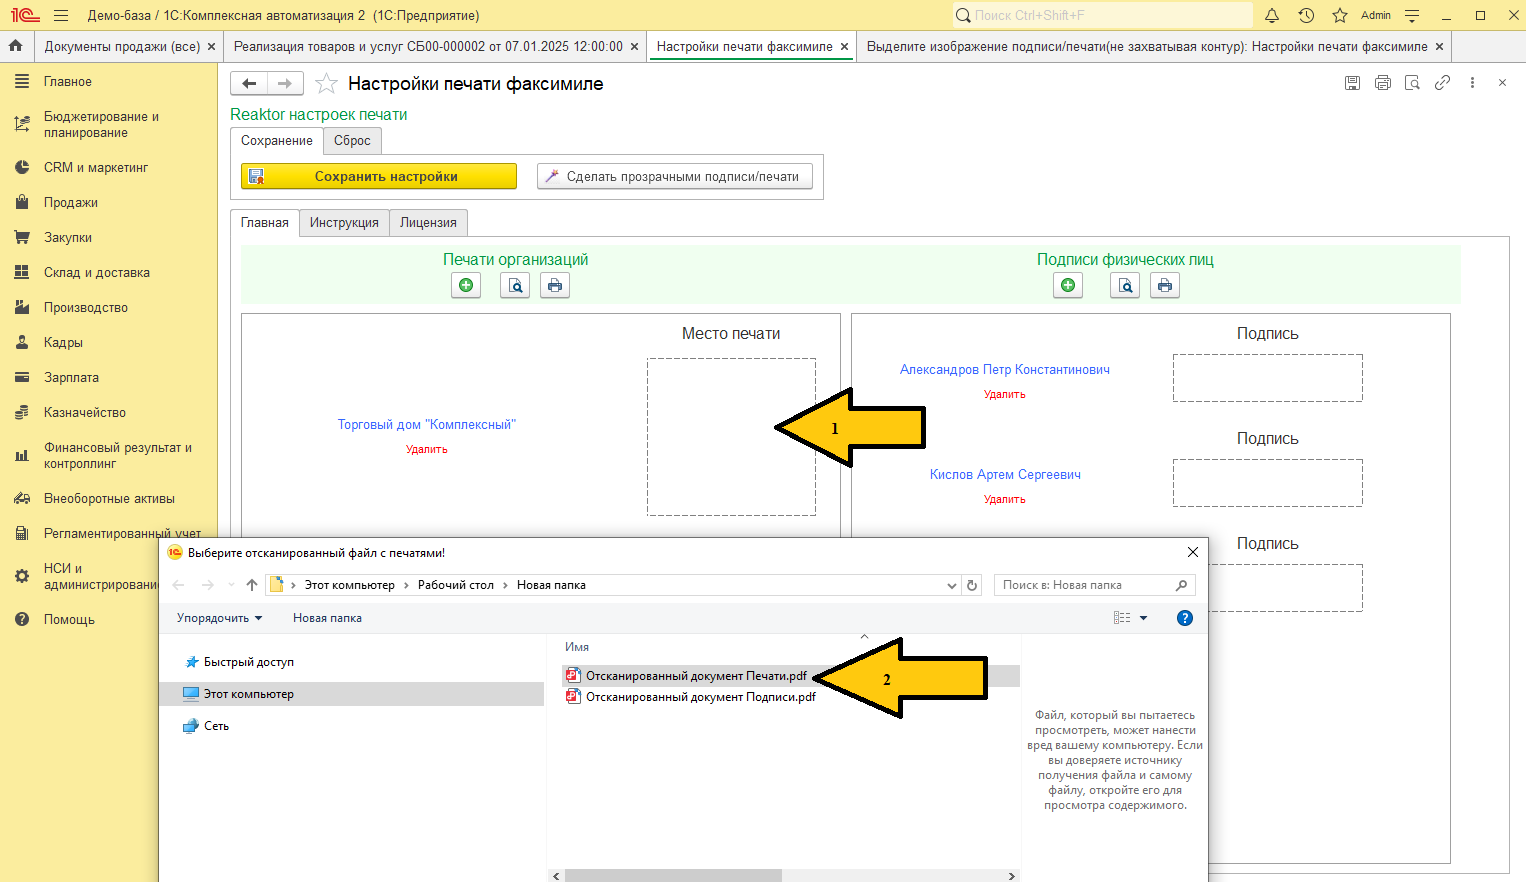Screen dimensions: 1526x882
Task: Click Удалить under Александров Петр Константинович
Action: pos(1005,395)
